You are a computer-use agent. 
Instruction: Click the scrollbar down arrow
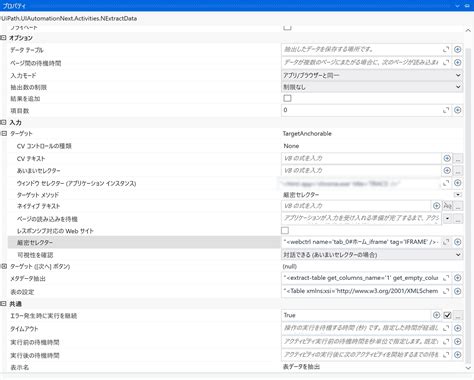pos(468,368)
